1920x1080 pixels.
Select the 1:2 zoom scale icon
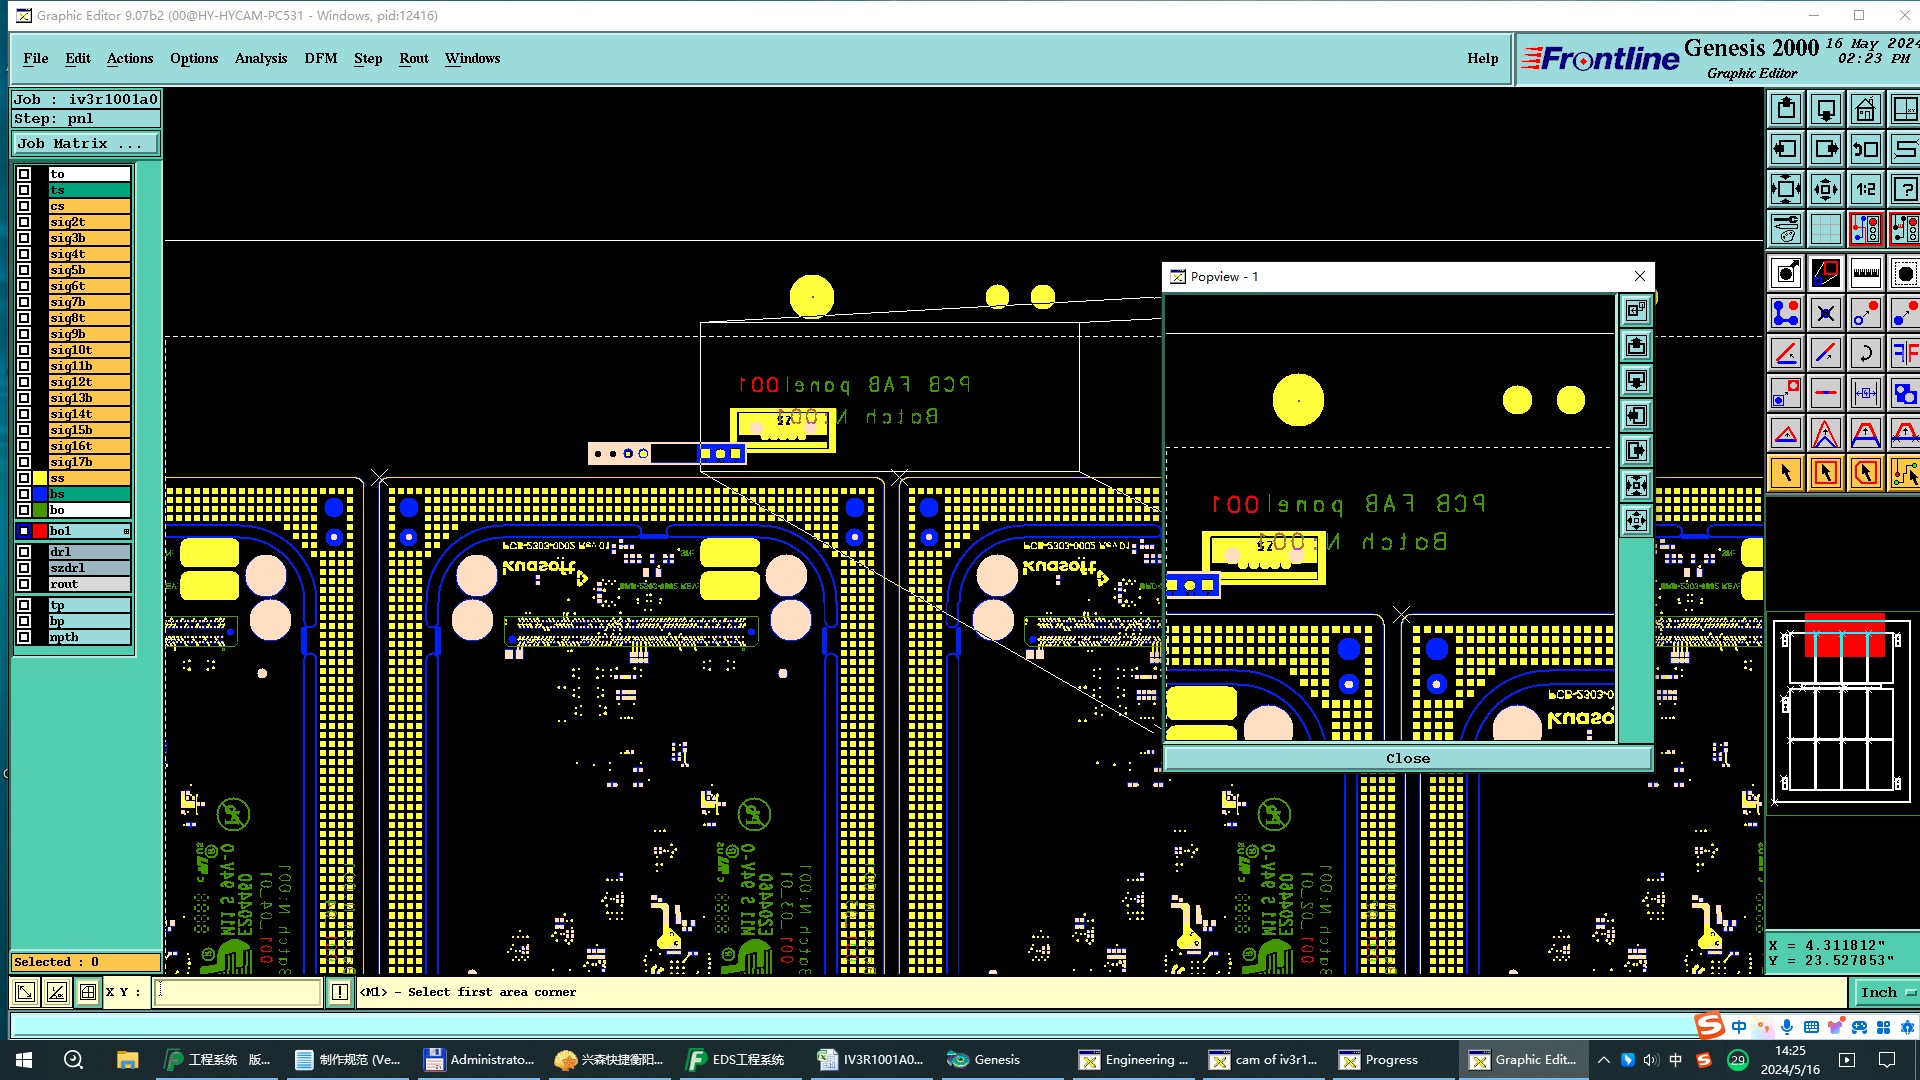point(1865,189)
